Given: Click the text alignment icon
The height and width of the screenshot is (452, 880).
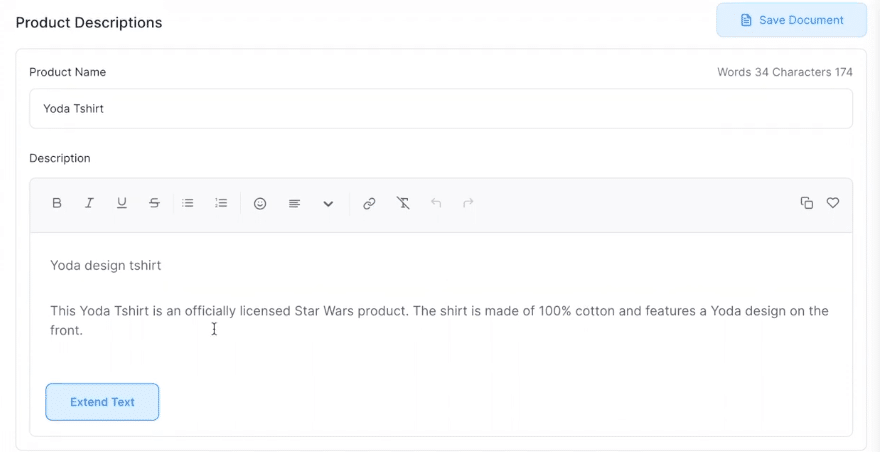Looking at the screenshot, I should pos(295,203).
